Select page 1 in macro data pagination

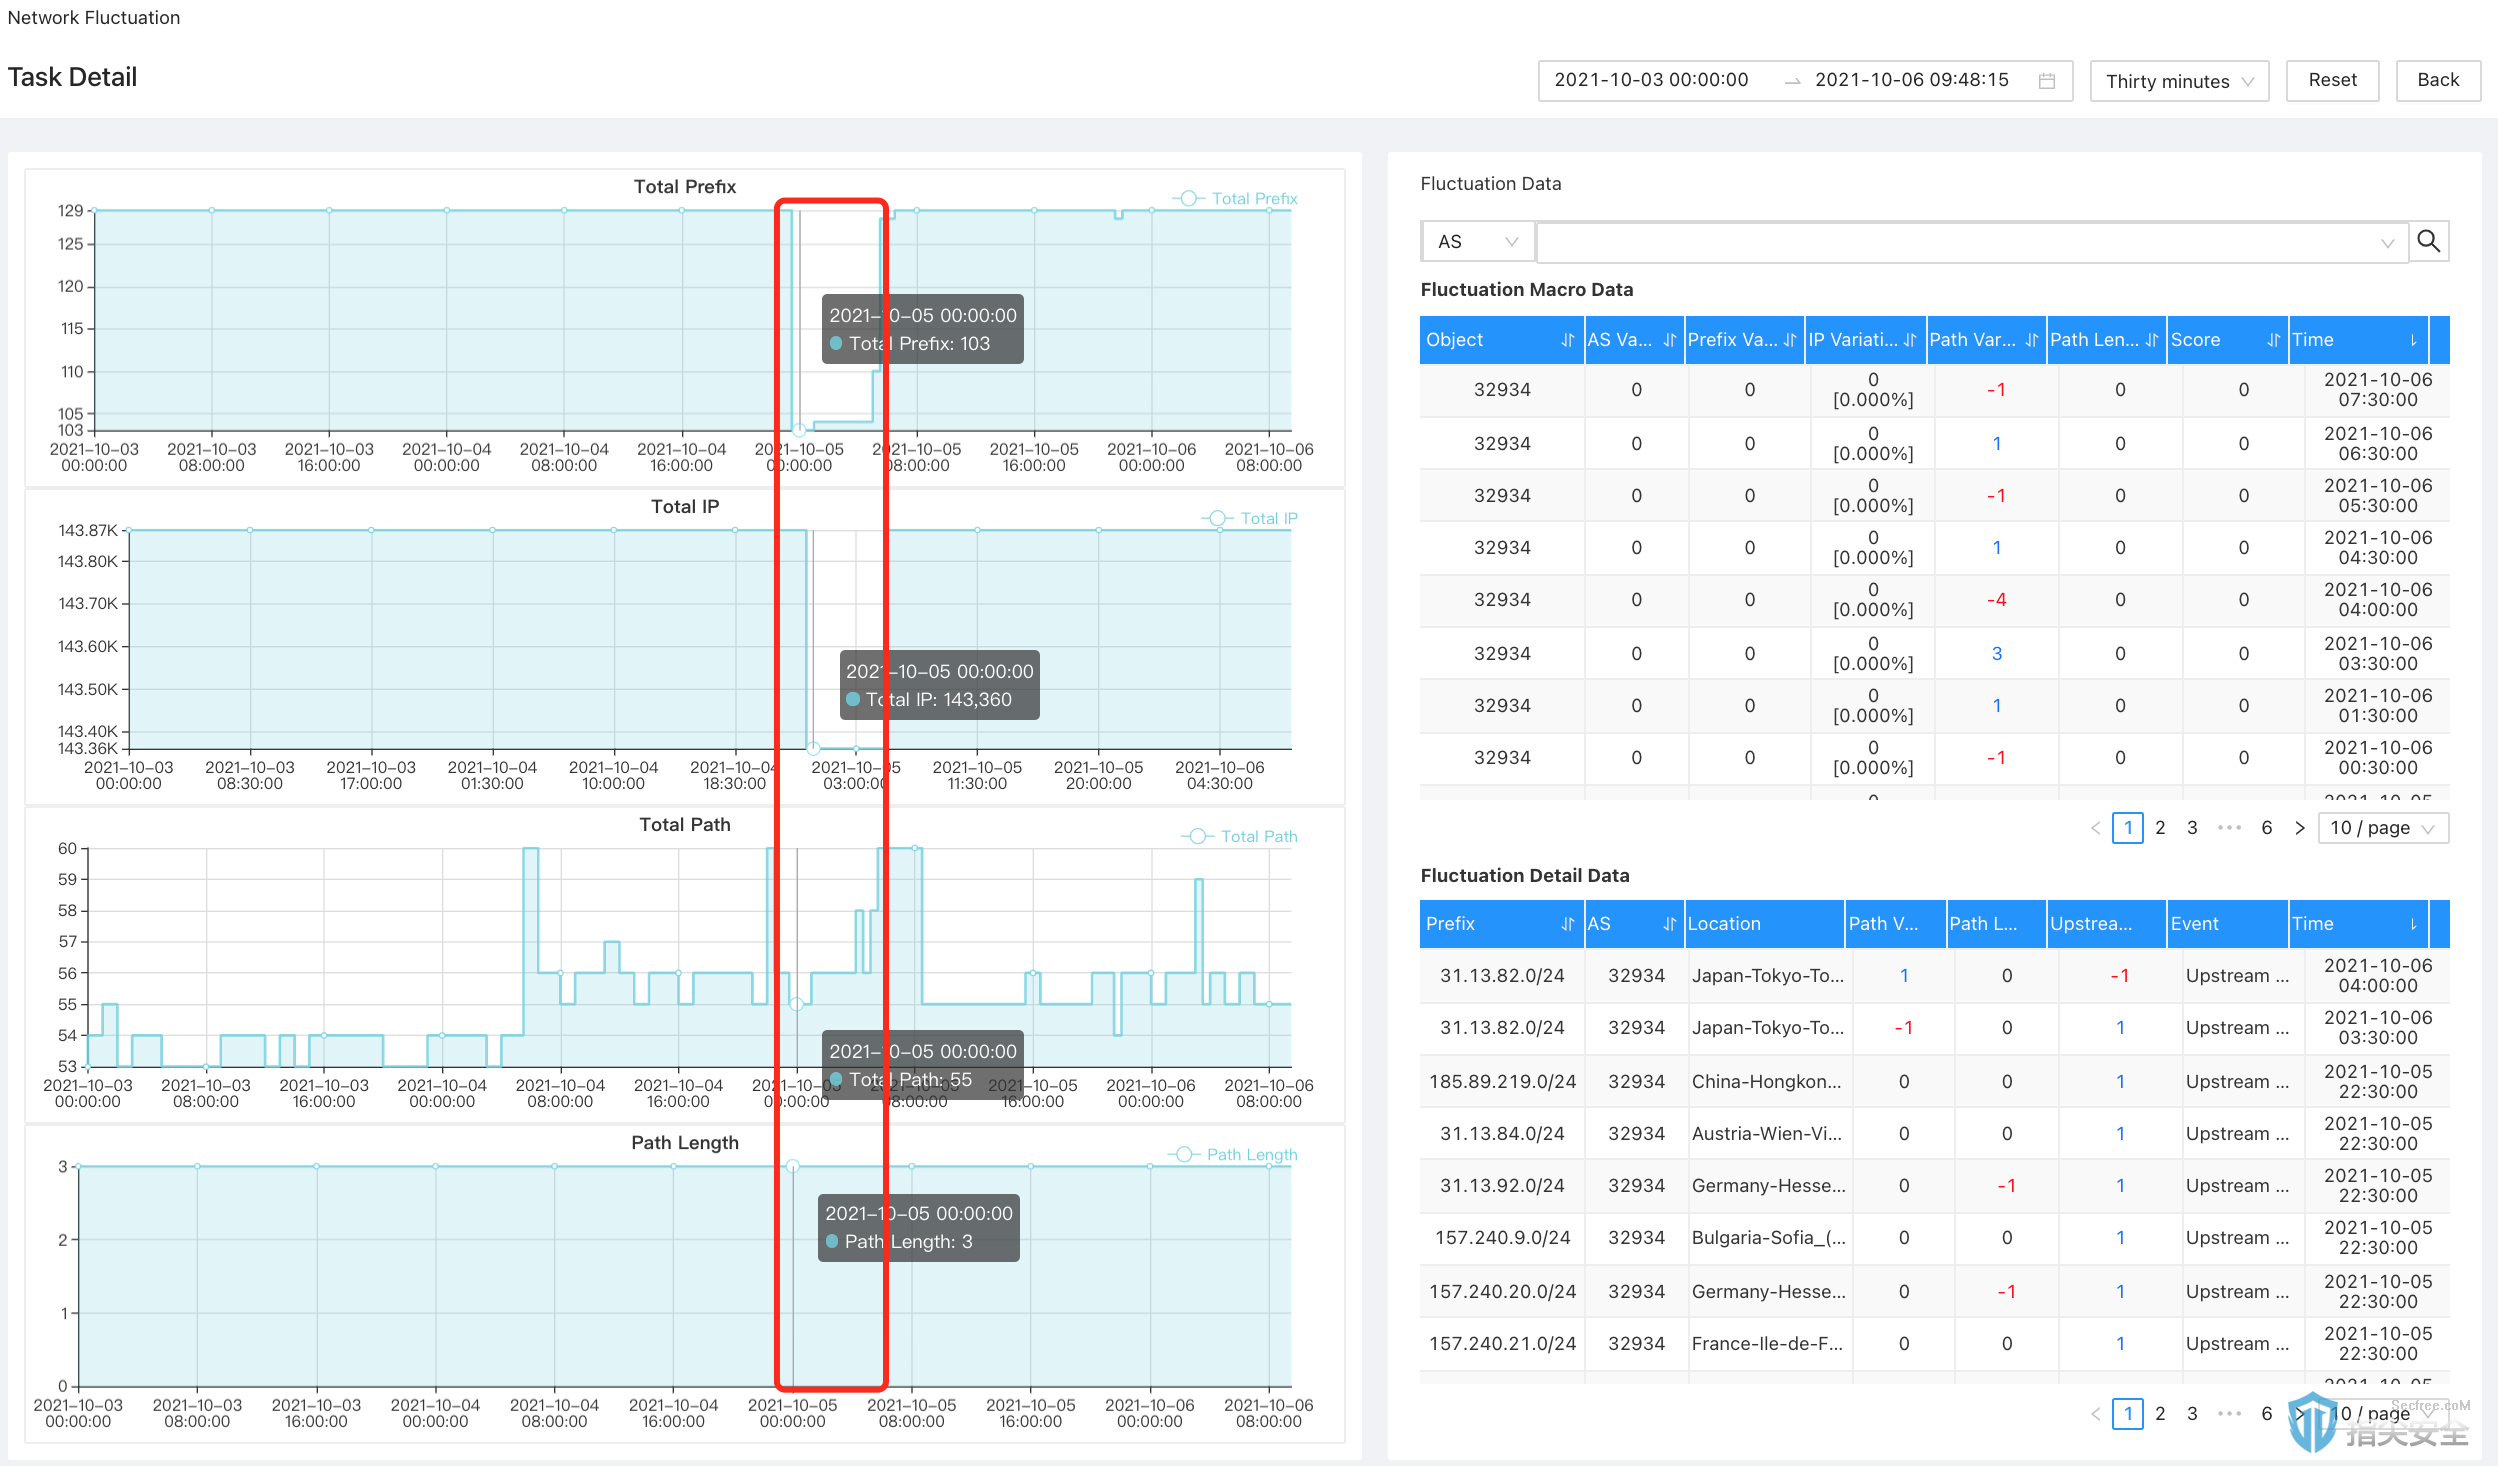point(2127,828)
